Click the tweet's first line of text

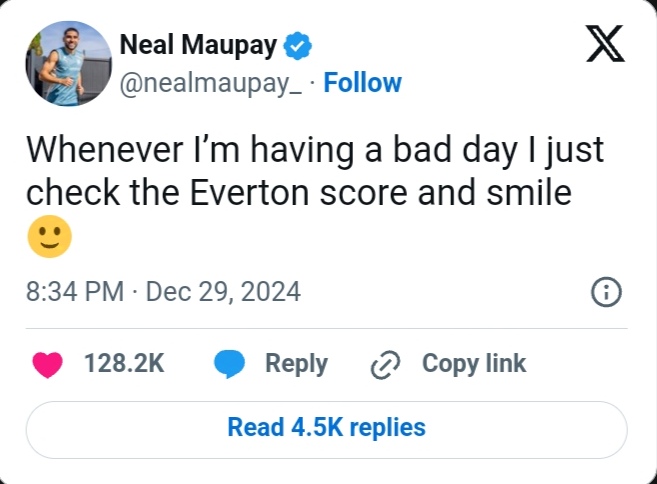point(314,150)
